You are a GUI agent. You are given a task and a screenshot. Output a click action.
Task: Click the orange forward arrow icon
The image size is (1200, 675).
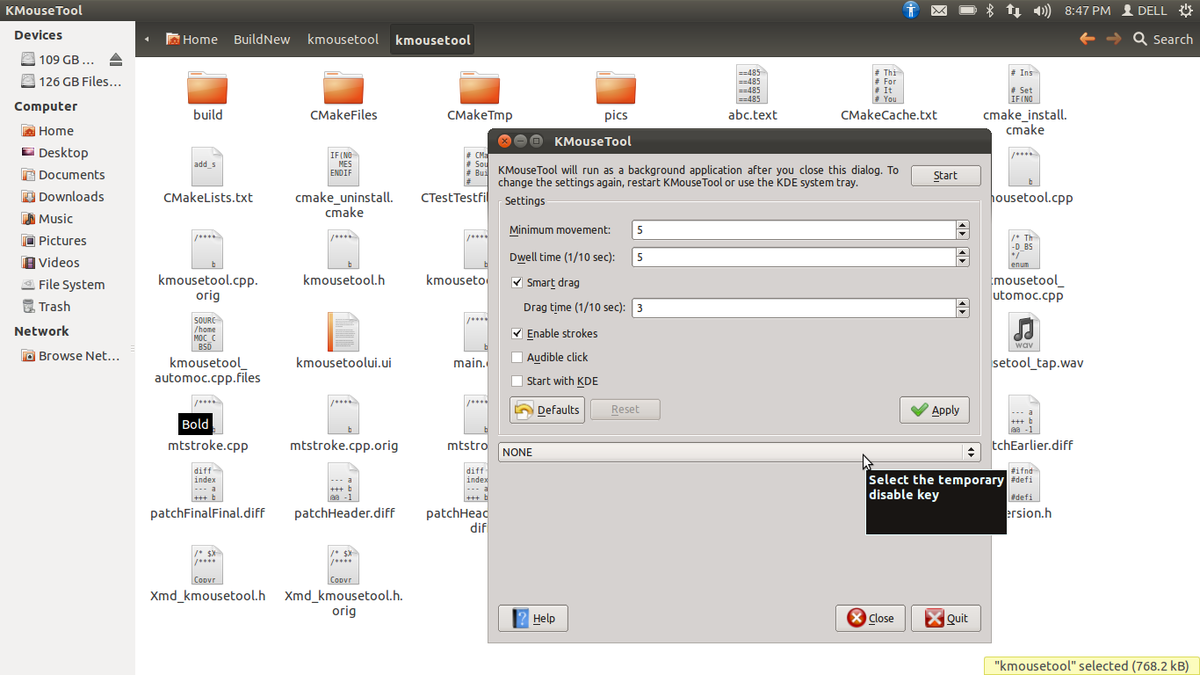[x=1114, y=39]
